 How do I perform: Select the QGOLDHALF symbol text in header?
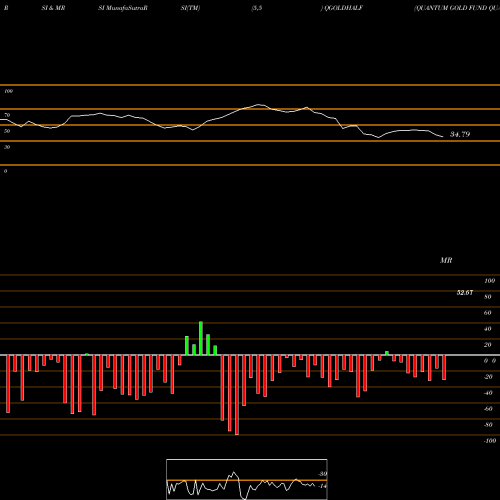pyautogui.click(x=343, y=8)
